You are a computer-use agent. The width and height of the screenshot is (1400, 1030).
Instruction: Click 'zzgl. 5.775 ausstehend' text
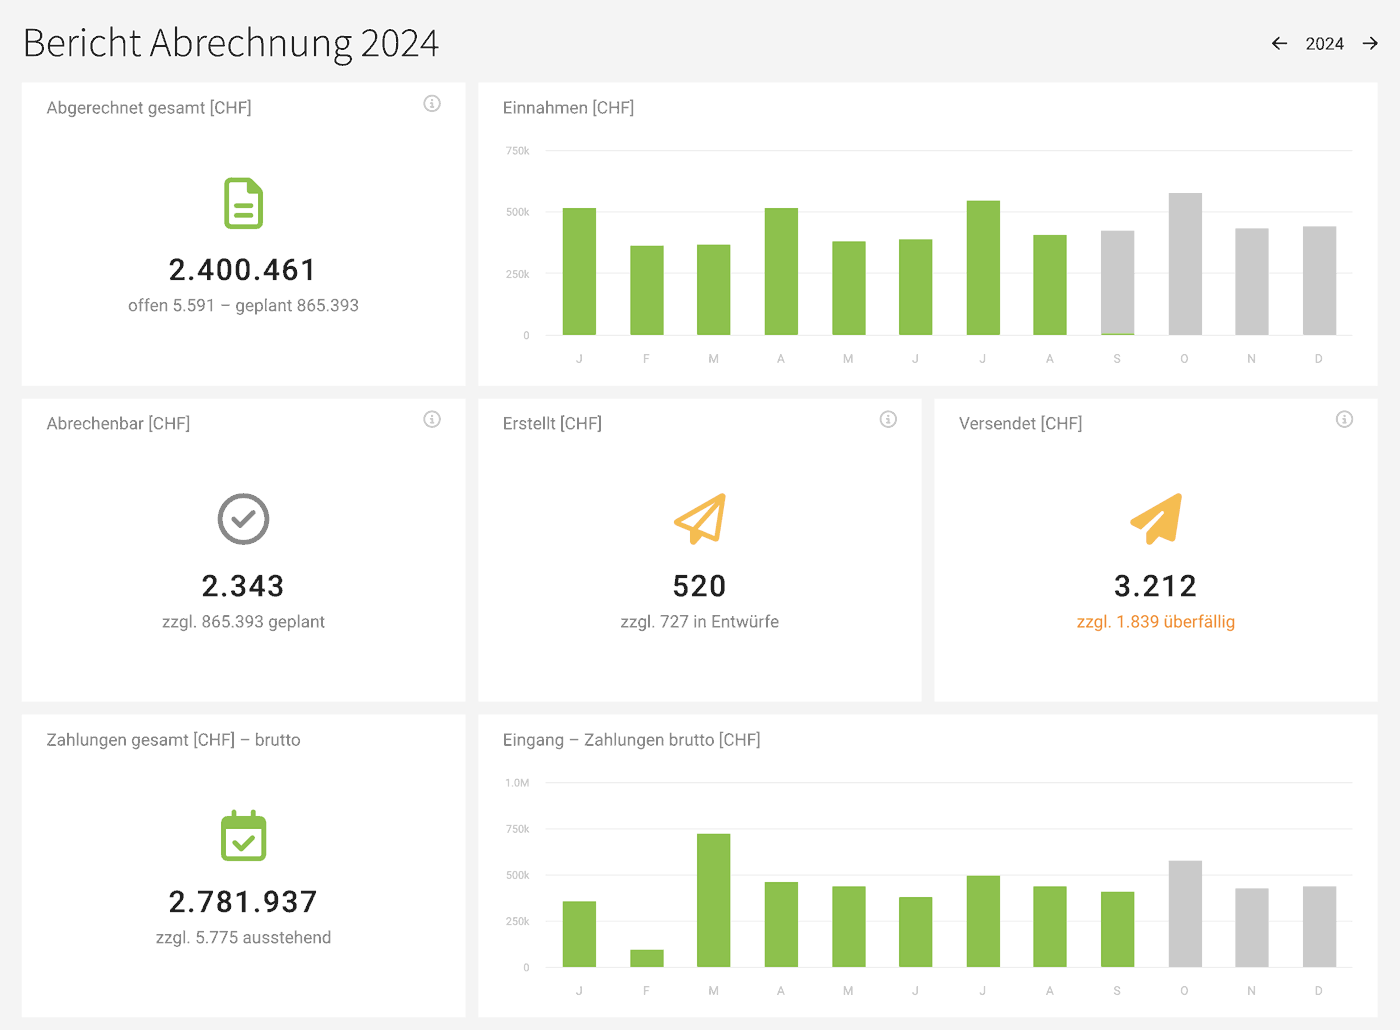pyautogui.click(x=243, y=938)
